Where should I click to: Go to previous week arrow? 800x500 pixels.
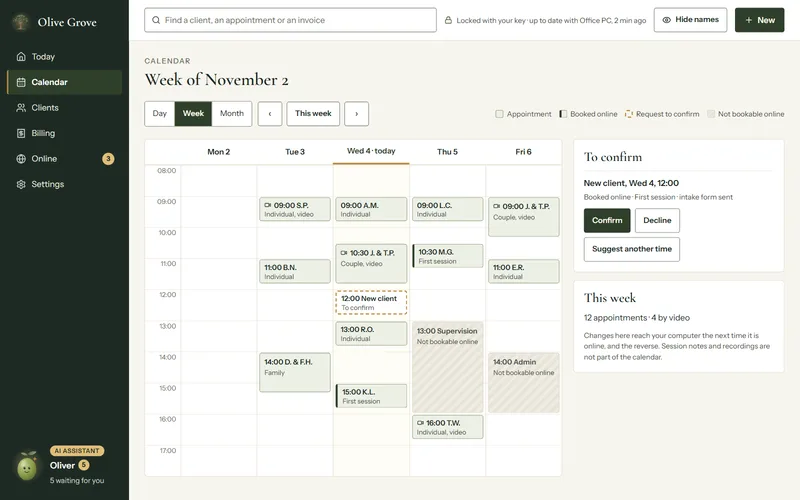(270, 114)
